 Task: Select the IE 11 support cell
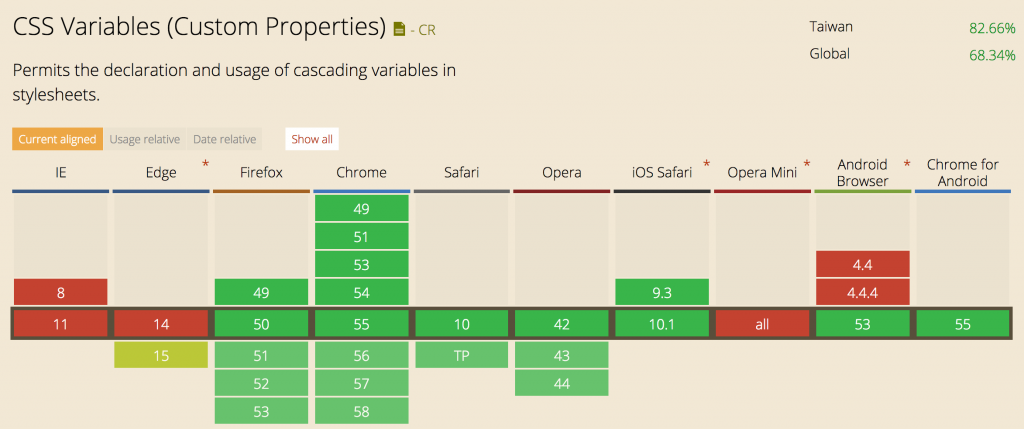coord(60,324)
